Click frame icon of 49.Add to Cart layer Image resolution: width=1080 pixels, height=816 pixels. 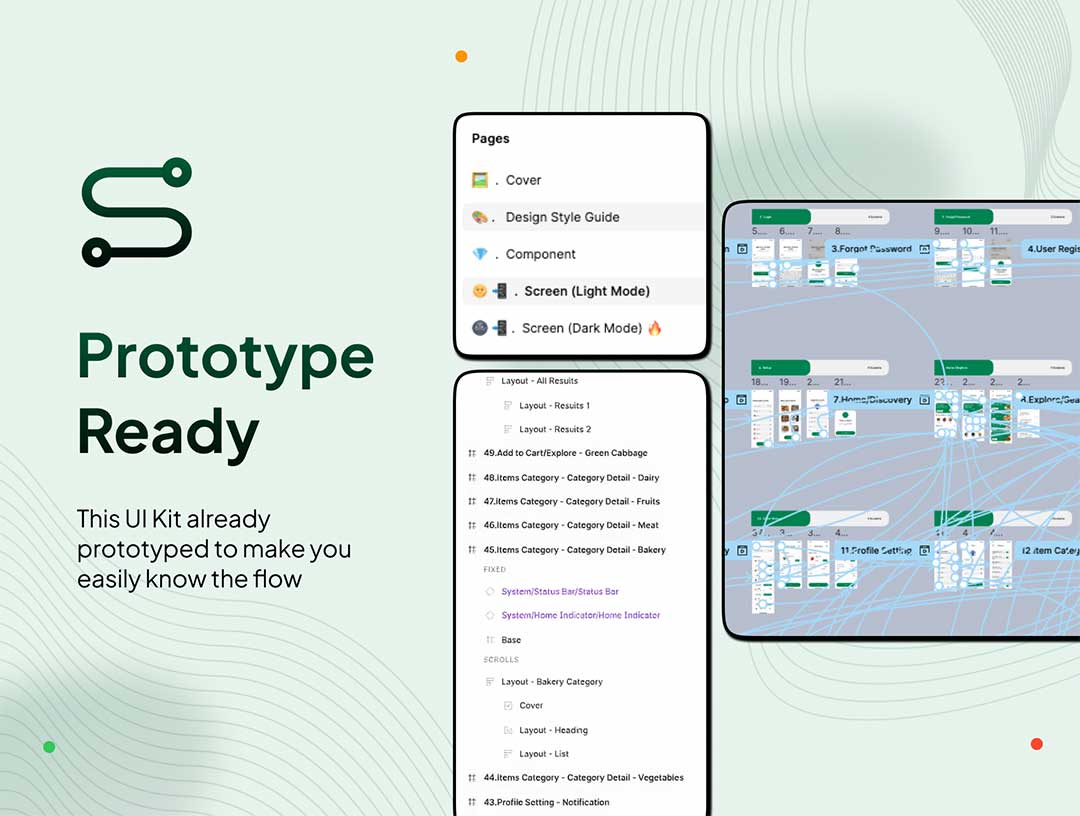tap(472, 453)
